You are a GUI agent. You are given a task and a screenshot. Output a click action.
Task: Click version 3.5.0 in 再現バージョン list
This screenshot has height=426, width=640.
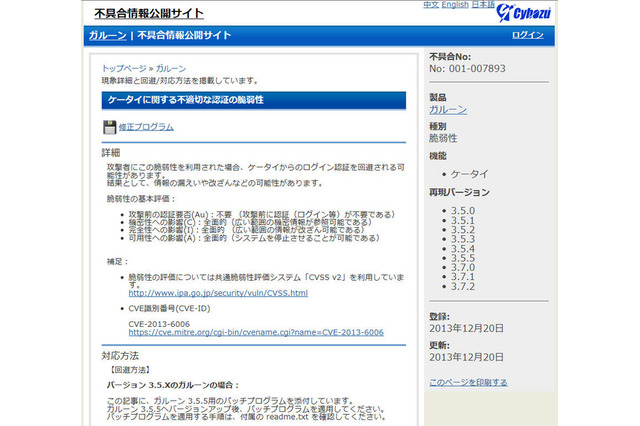pos(463,211)
